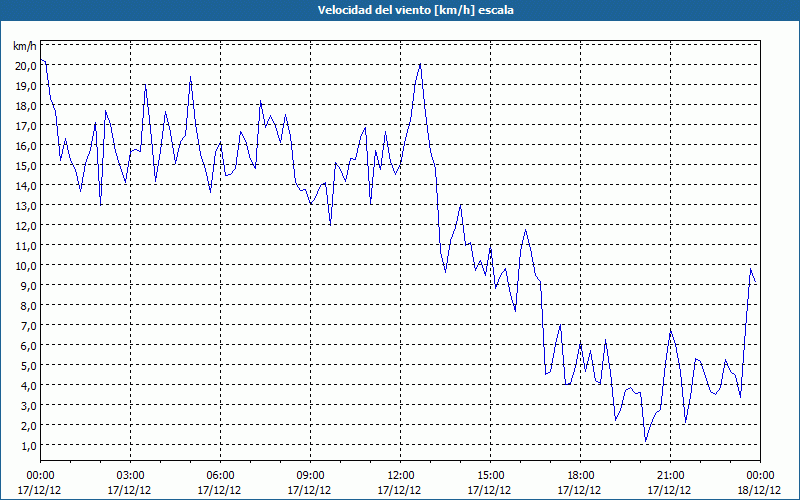The width and height of the screenshot is (800, 500).
Task: Select the 9,0 y-axis value
Action: pos(28,285)
